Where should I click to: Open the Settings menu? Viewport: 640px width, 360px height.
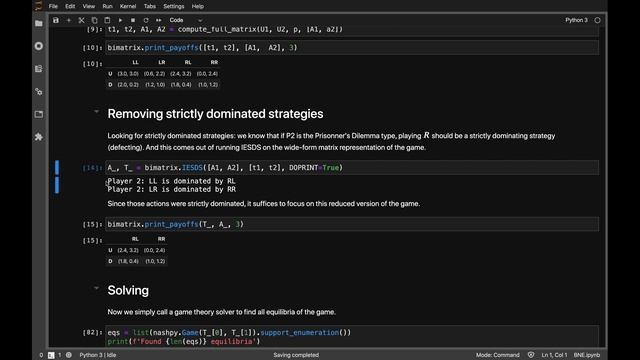click(x=173, y=6)
